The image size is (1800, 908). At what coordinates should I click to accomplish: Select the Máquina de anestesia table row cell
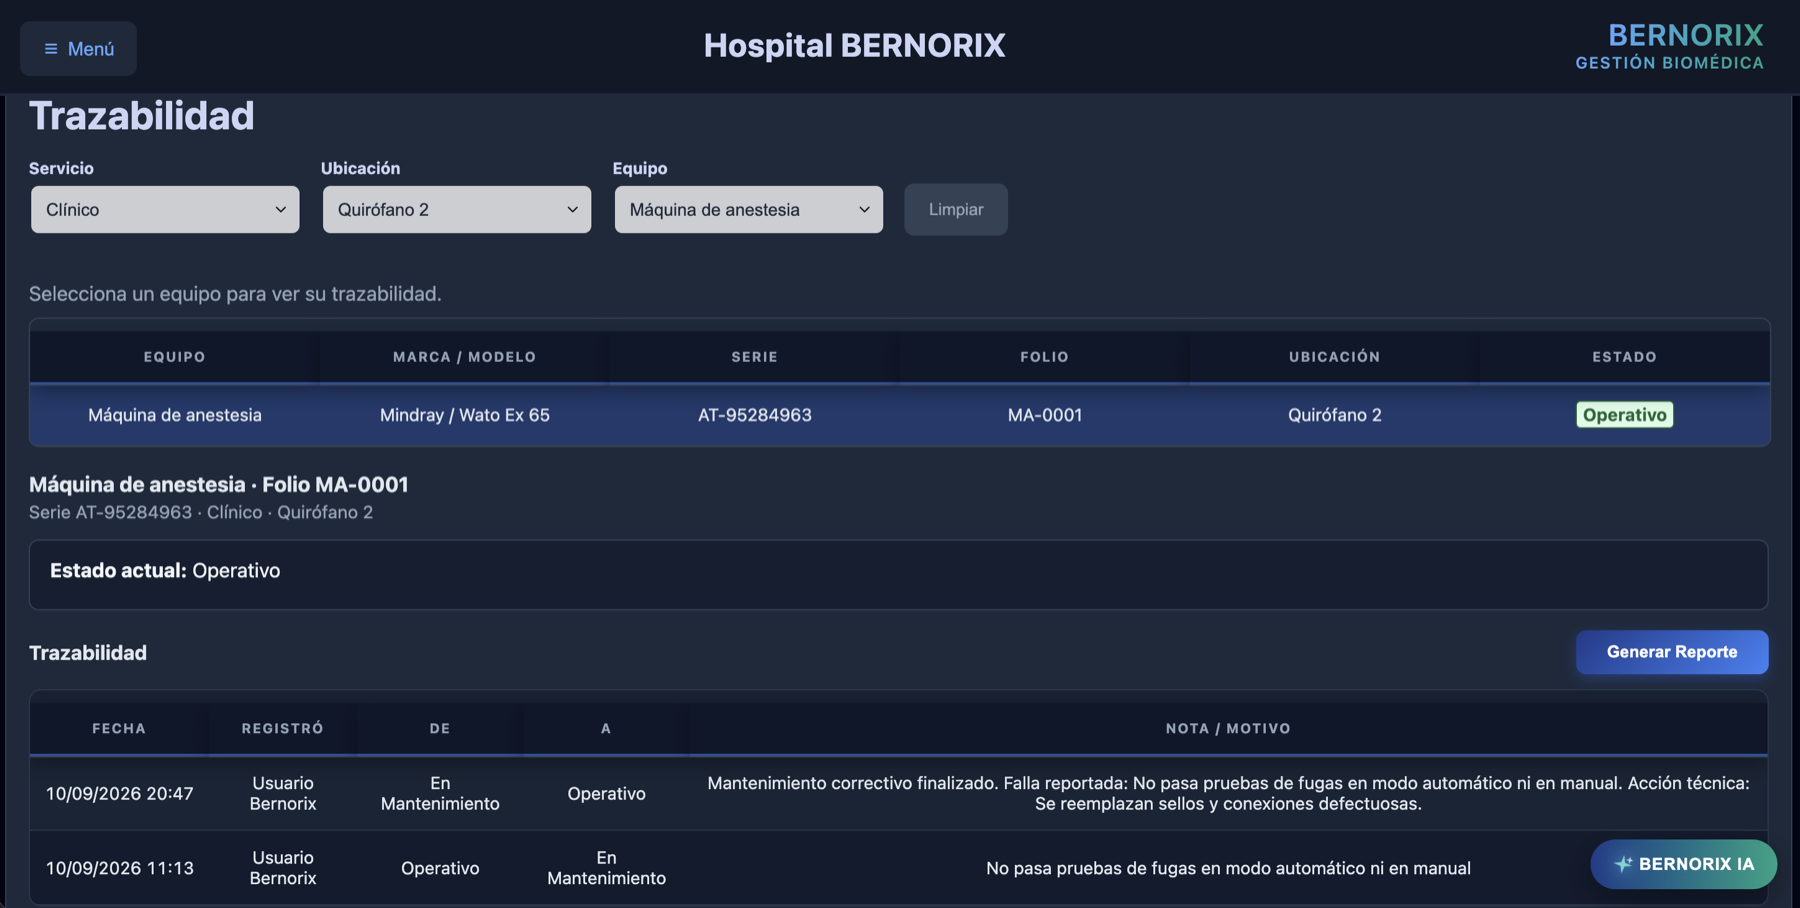point(175,415)
